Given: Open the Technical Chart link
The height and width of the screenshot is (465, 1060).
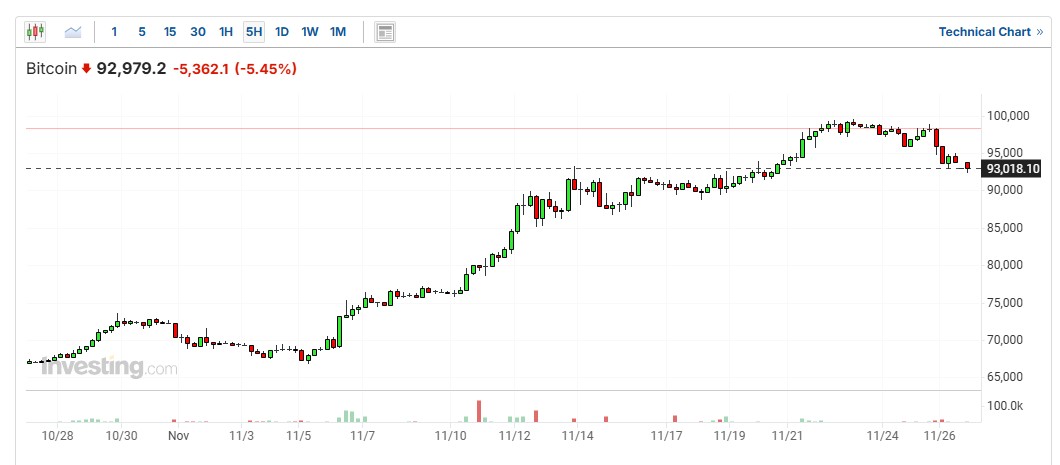Looking at the screenshot, I should [984, 32].
